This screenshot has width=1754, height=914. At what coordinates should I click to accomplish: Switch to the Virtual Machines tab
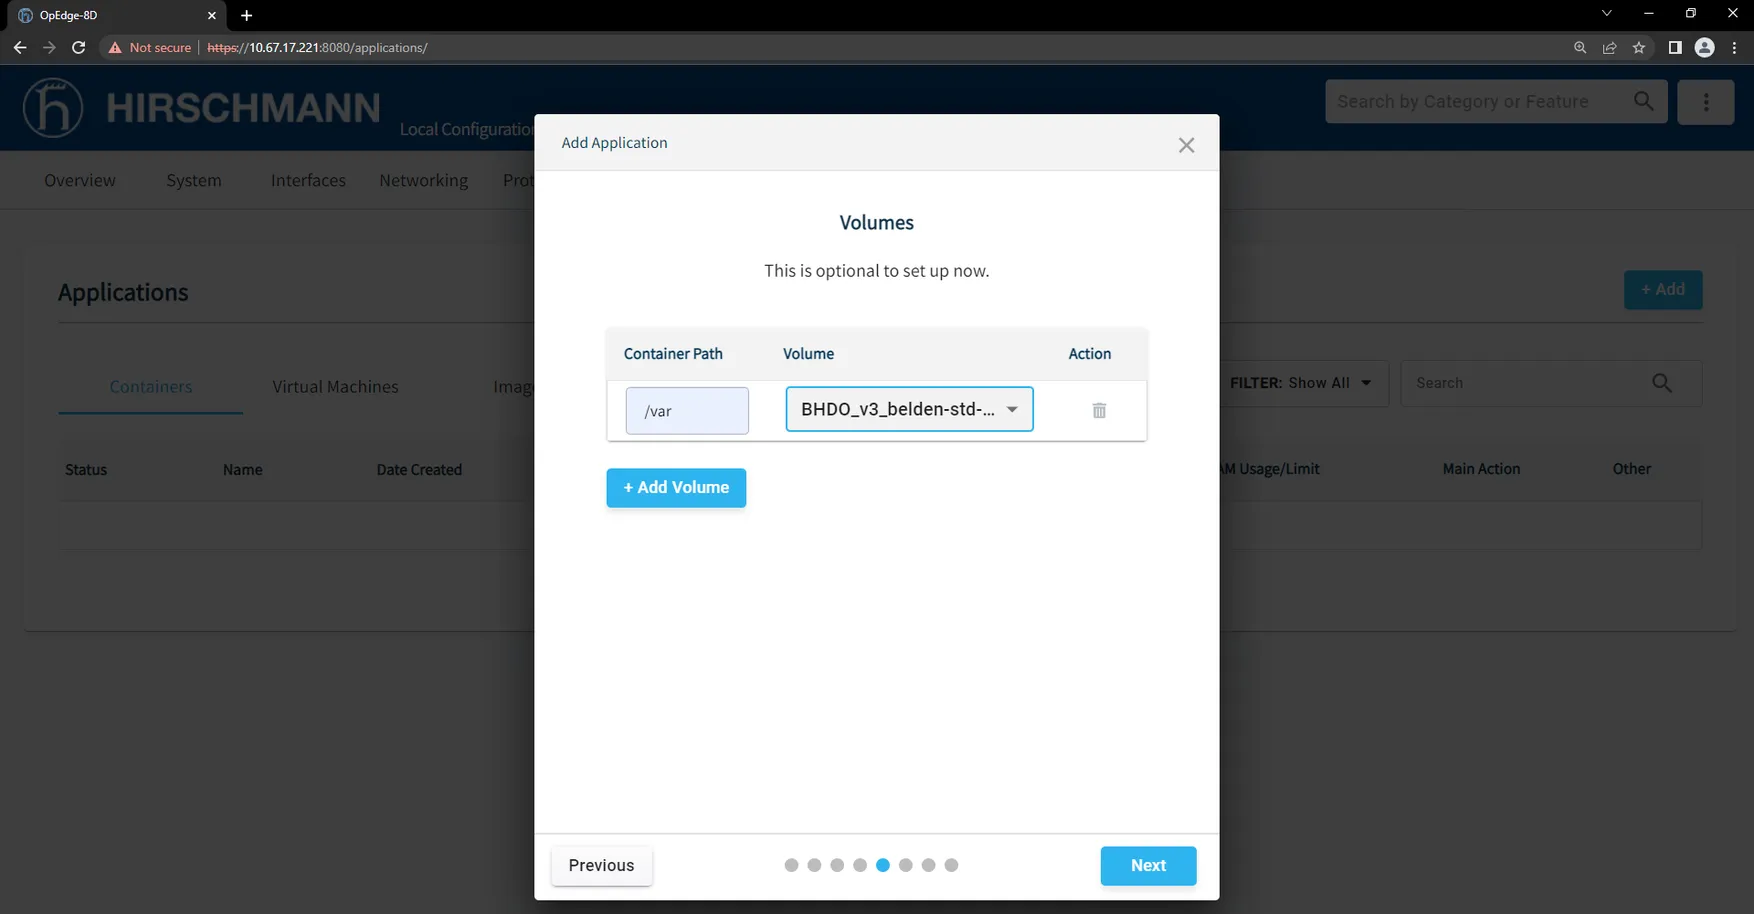pyautogui.click(x=335, y=387)
